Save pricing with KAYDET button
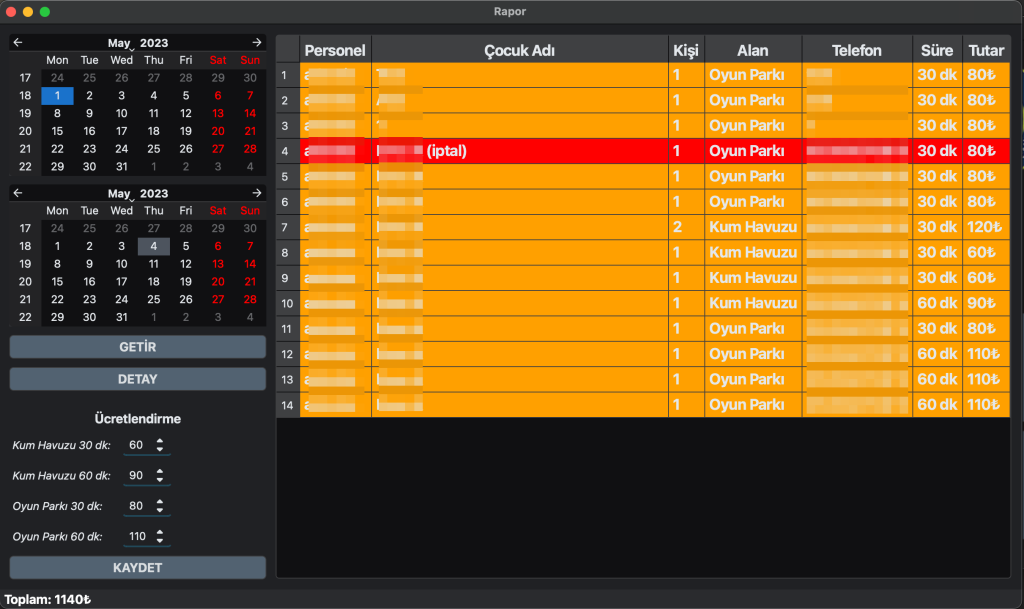Image resolution: width=1024 pixels, height=609 pixels. point(138,568)
